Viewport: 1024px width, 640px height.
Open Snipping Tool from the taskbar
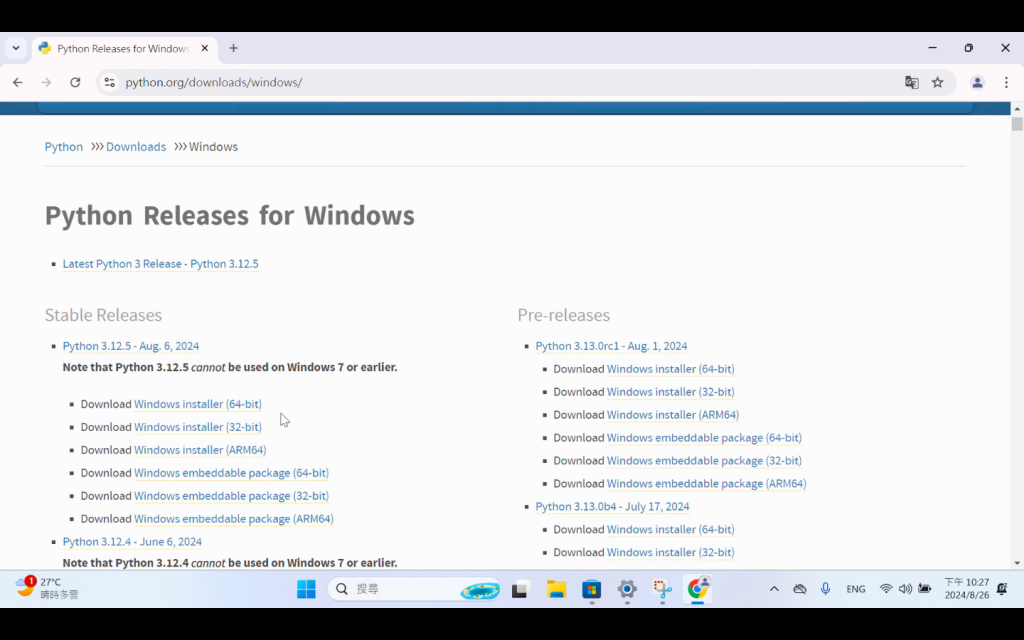point(662,589)
